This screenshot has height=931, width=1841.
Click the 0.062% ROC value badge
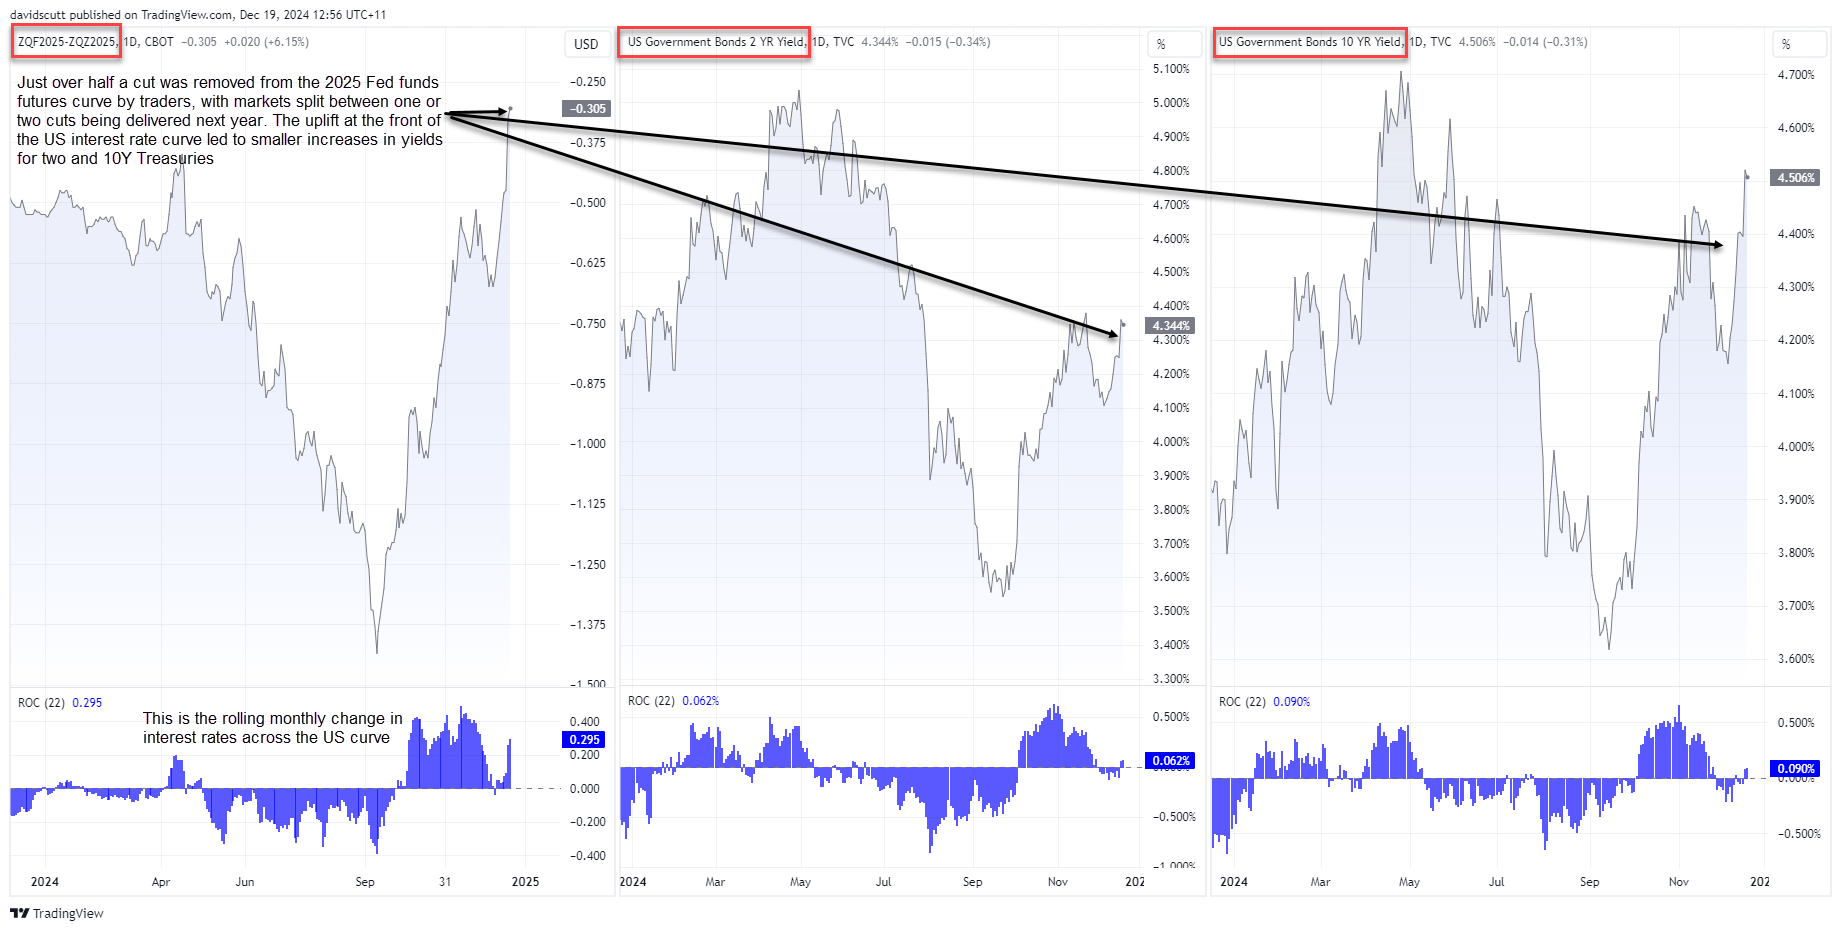[x=1170, y=761]
